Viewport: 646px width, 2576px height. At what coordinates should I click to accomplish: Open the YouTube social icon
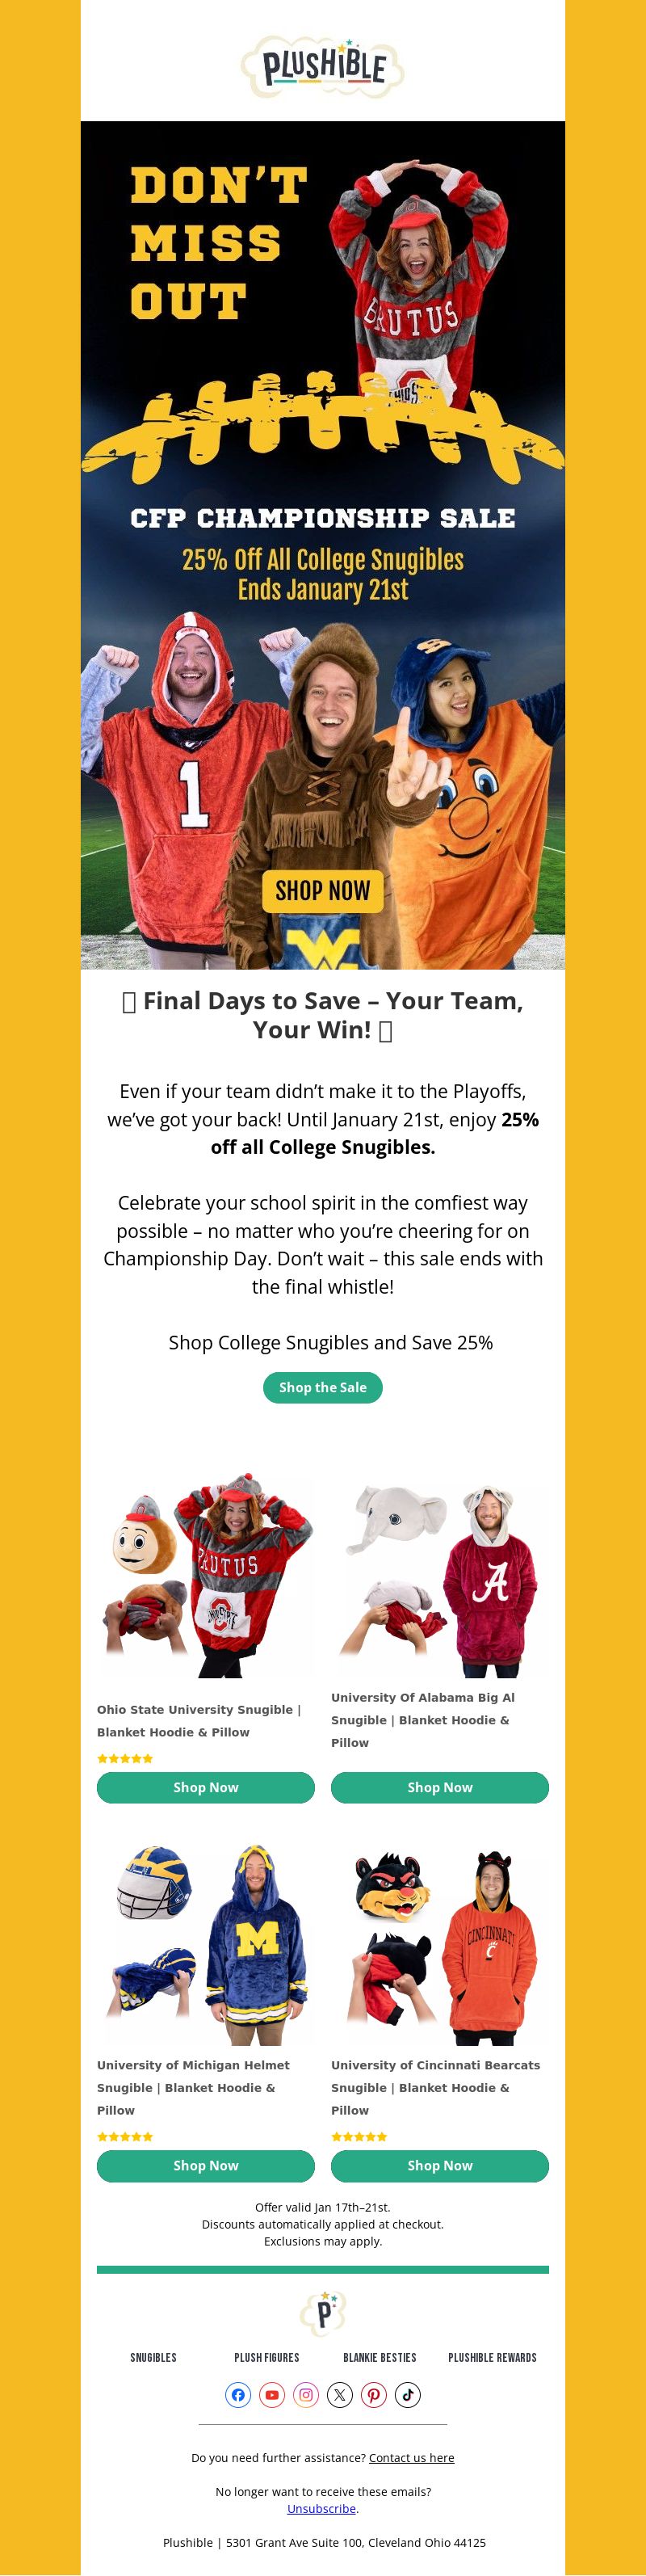point(272,2394)
